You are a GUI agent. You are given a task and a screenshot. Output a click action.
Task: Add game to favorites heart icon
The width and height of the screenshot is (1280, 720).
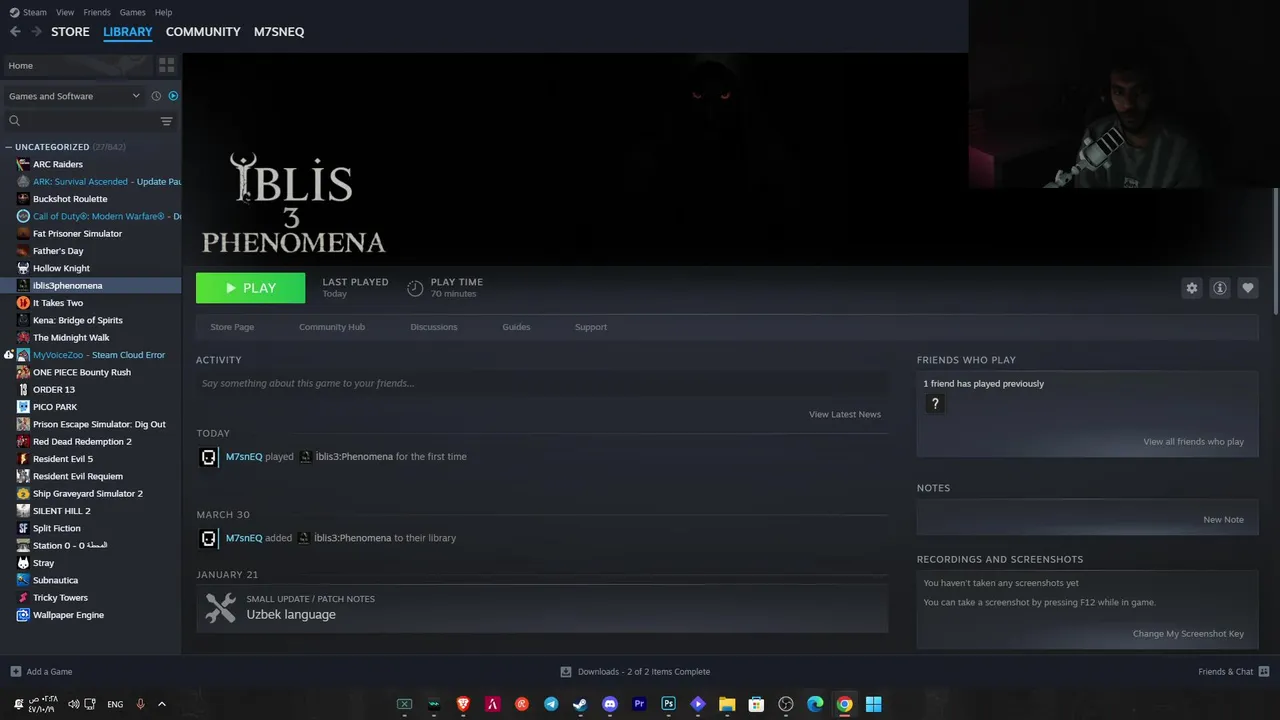(x=1248, y=288)
